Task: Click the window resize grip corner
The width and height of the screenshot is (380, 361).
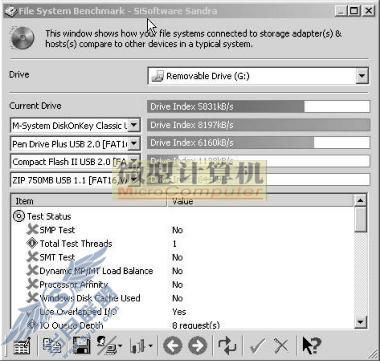Action: tap(372, 353)
